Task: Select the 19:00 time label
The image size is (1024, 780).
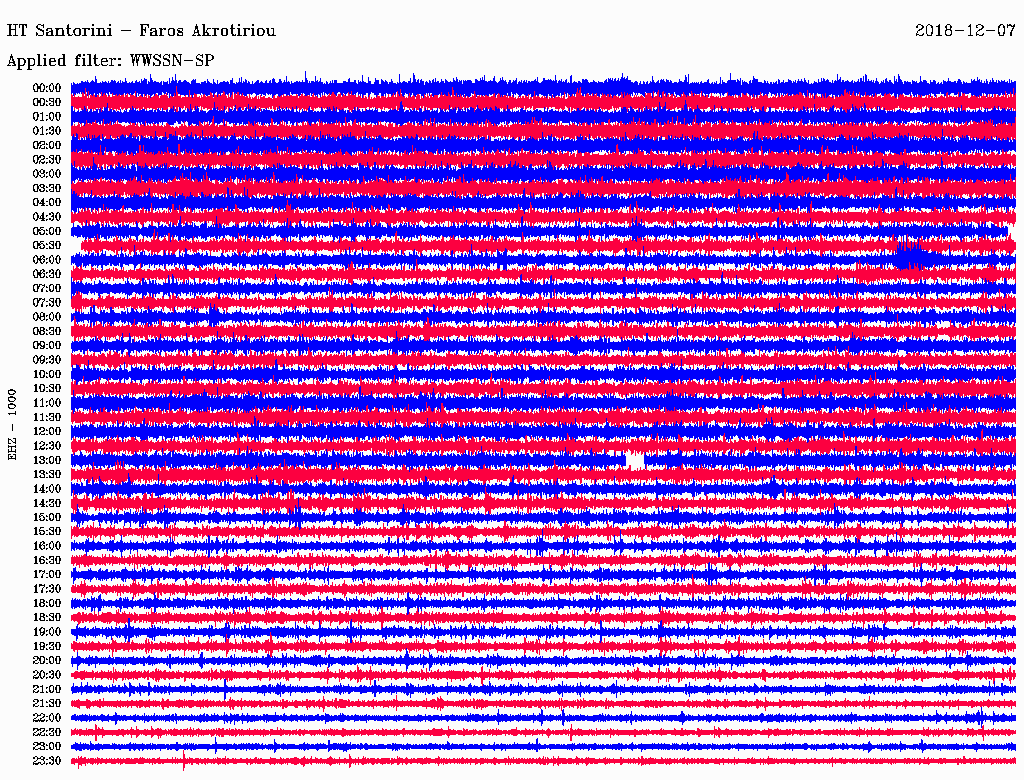Action: tap(47, 632)
